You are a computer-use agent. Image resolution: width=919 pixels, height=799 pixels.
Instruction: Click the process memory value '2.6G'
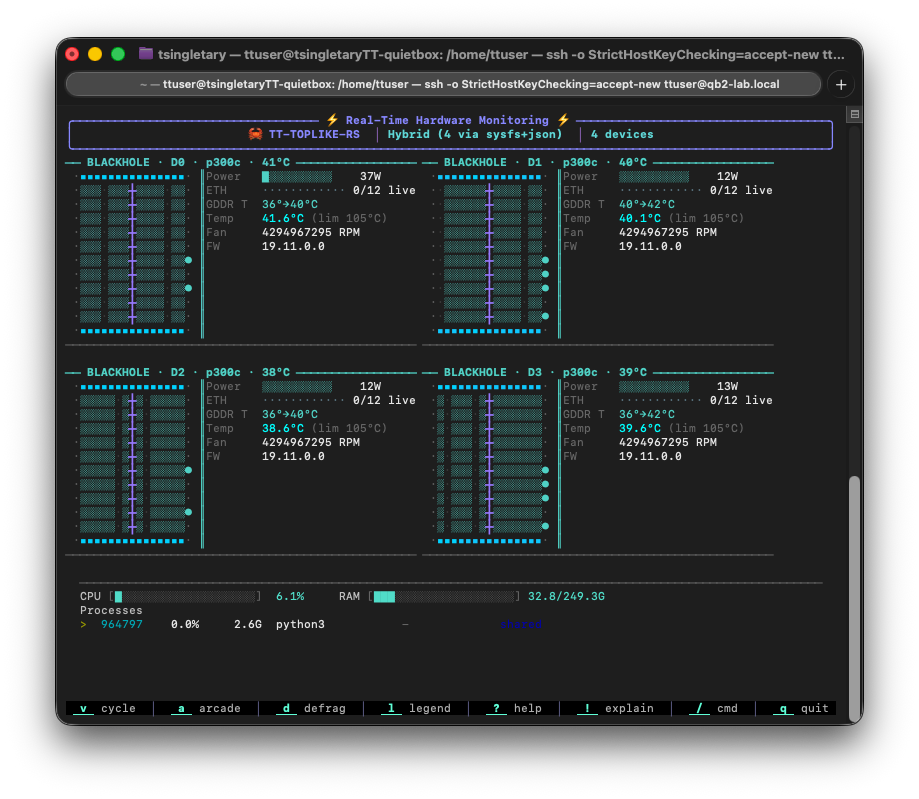(248, 624)
